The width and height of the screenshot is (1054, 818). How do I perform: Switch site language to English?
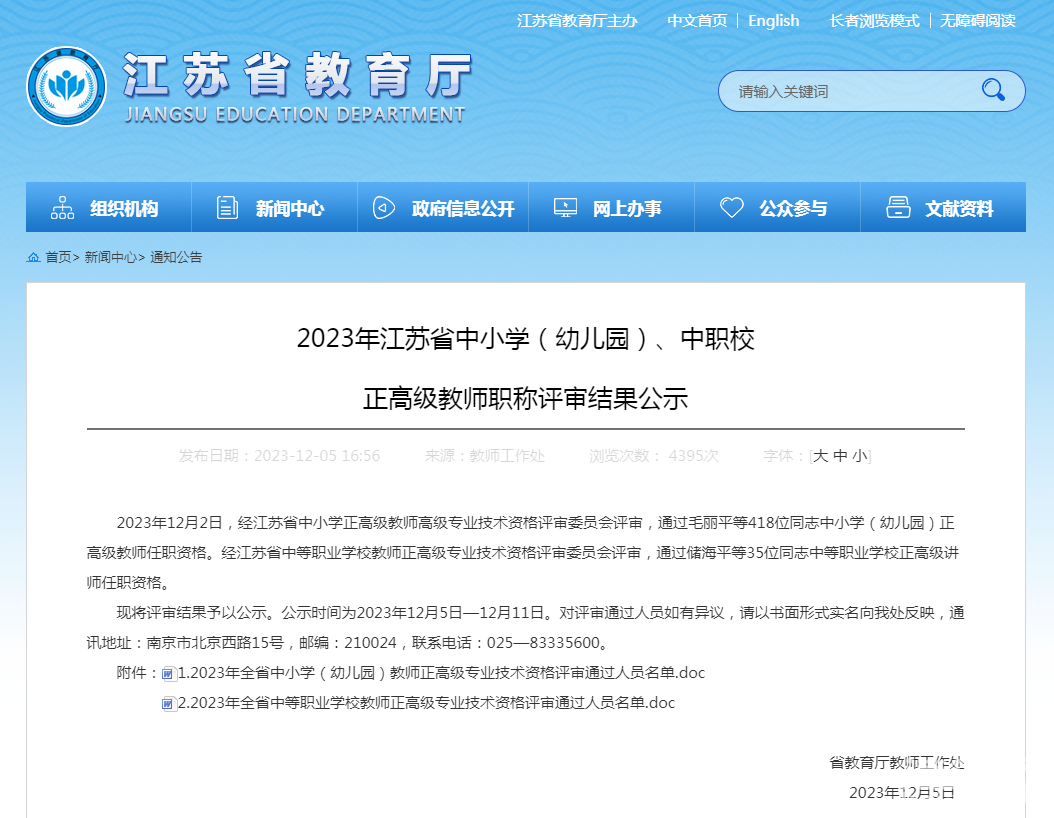tap(774, 21)
